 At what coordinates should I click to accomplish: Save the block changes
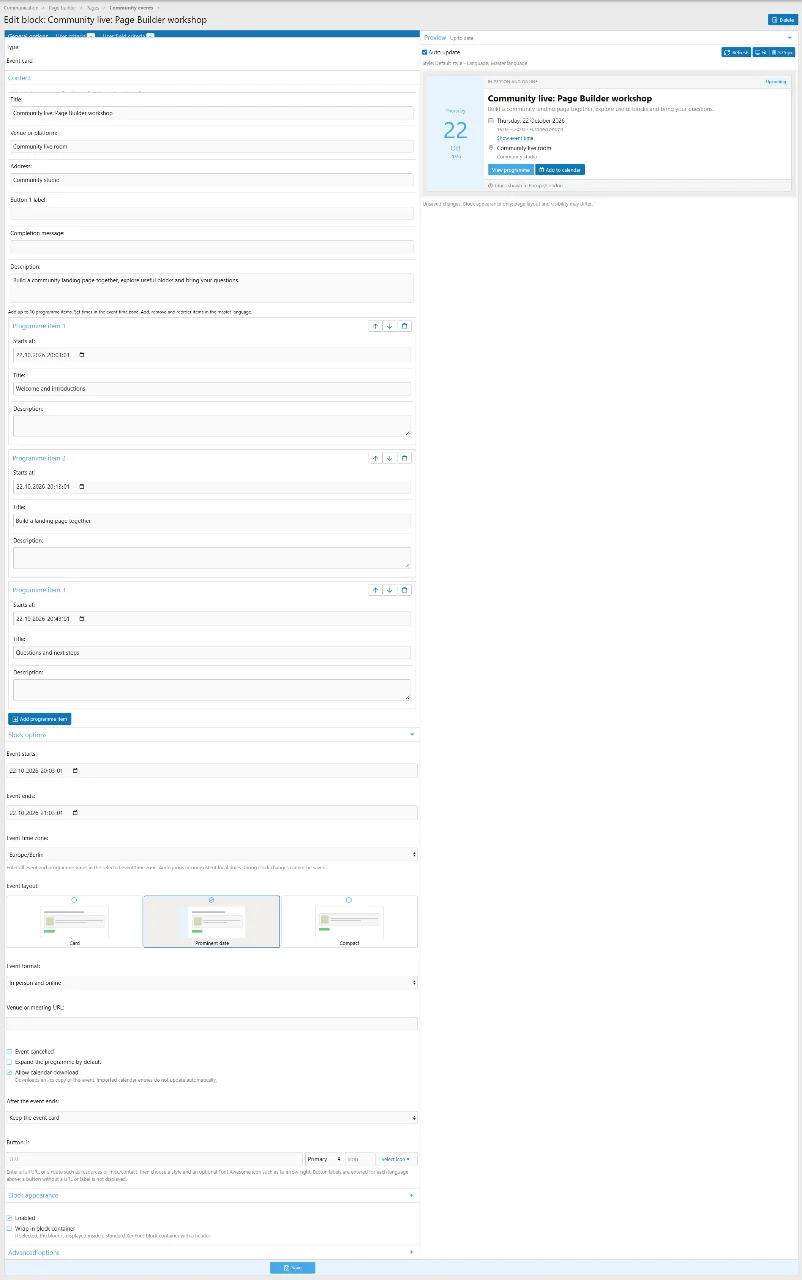click(293, 1267)
